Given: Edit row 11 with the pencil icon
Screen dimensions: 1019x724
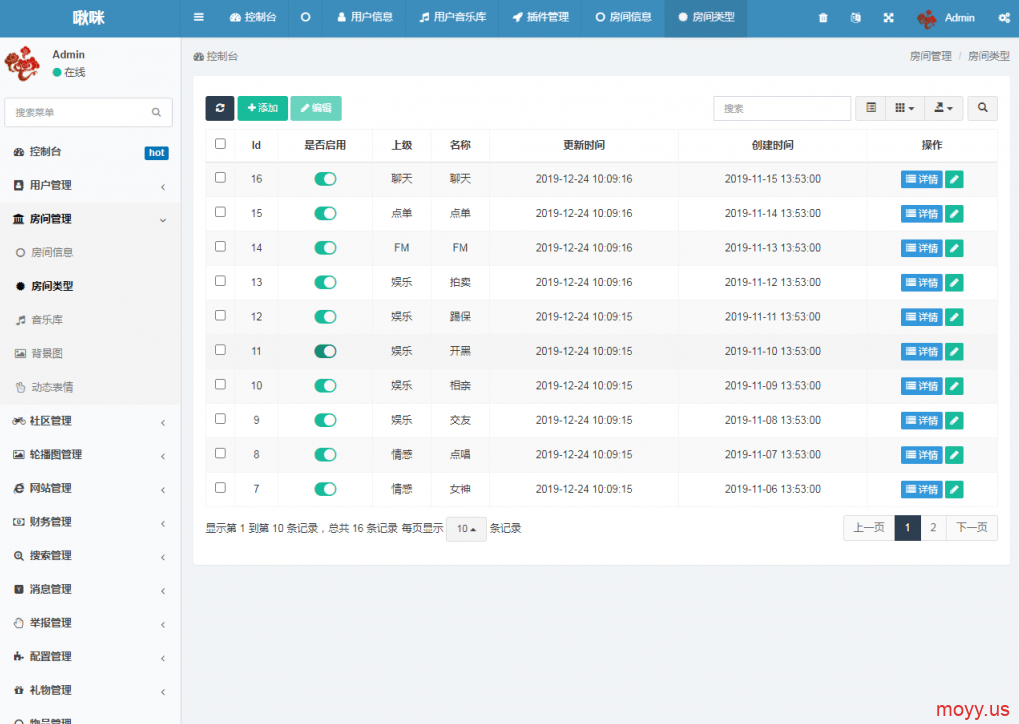Looking at the screenshot, I should pyautogui.click(x=954, y=352).
